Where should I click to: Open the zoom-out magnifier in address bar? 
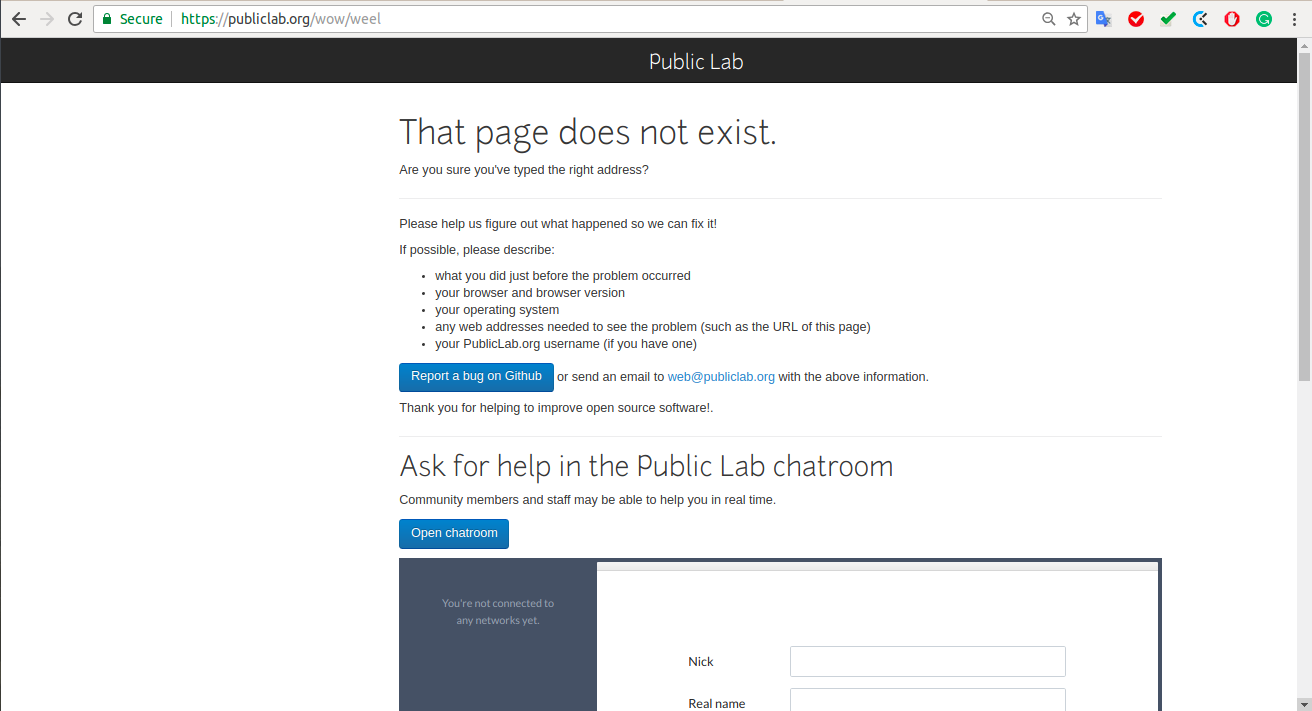coord(1049,19)
